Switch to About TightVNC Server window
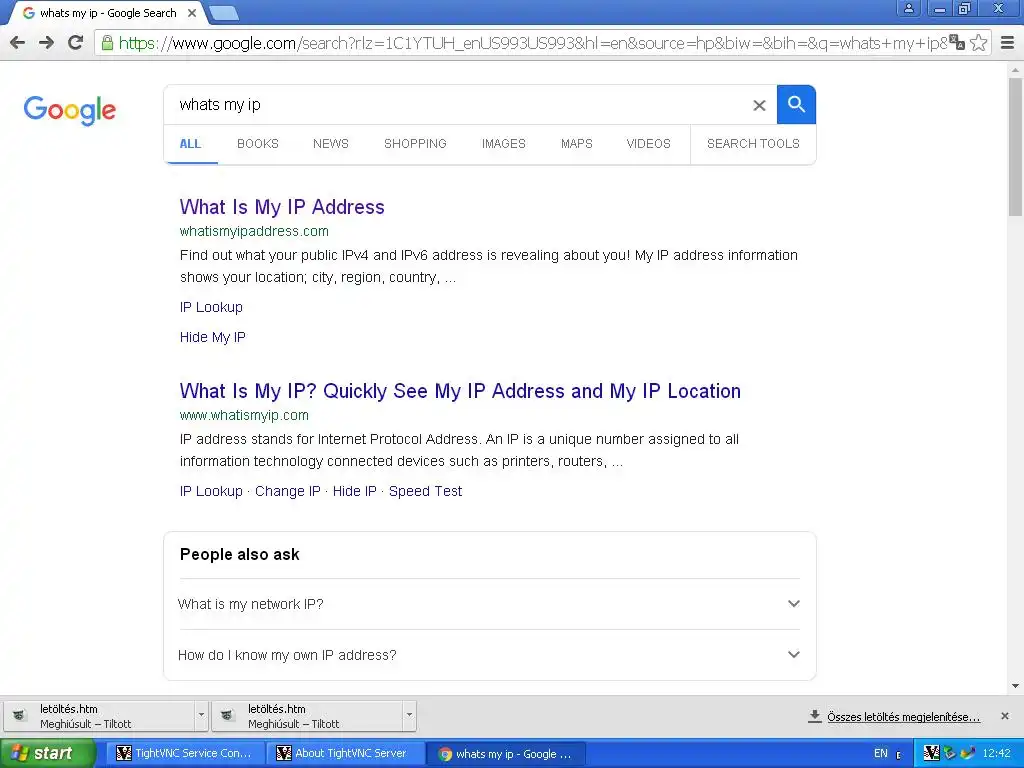1024x768 pixels. click(345, 754)
